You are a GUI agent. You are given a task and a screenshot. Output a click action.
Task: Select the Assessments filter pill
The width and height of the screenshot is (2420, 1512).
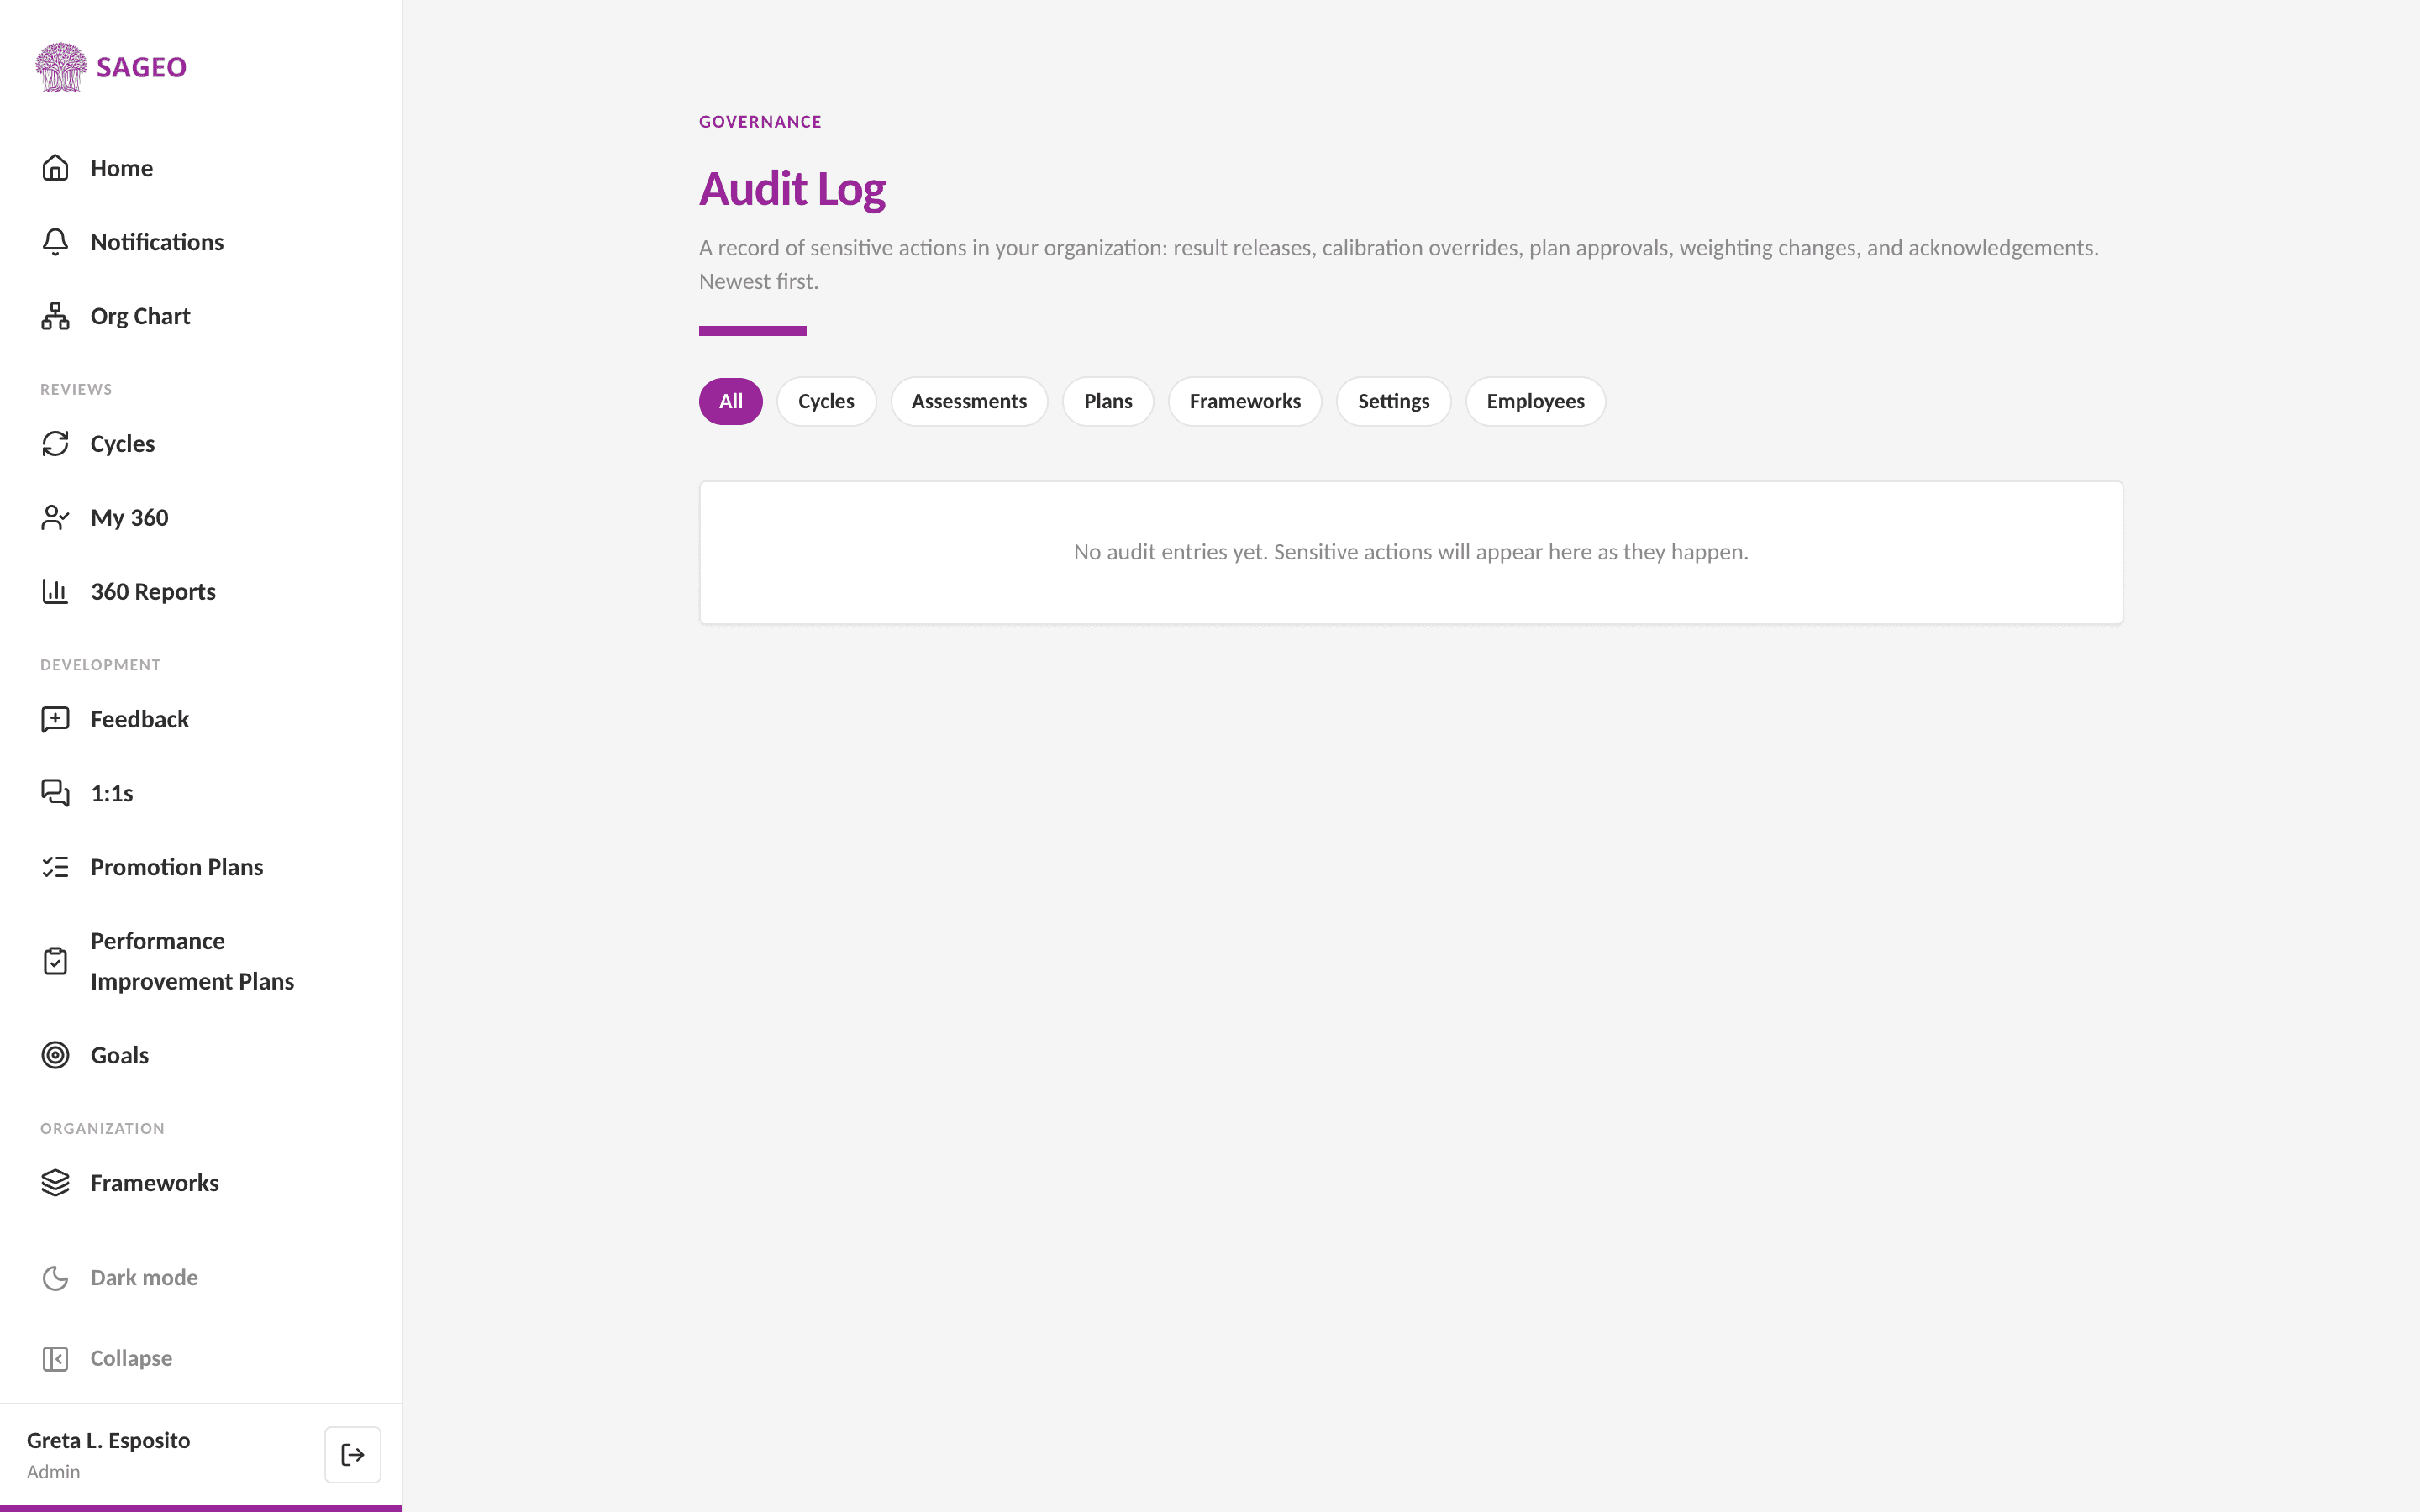[x=969, y=402]
